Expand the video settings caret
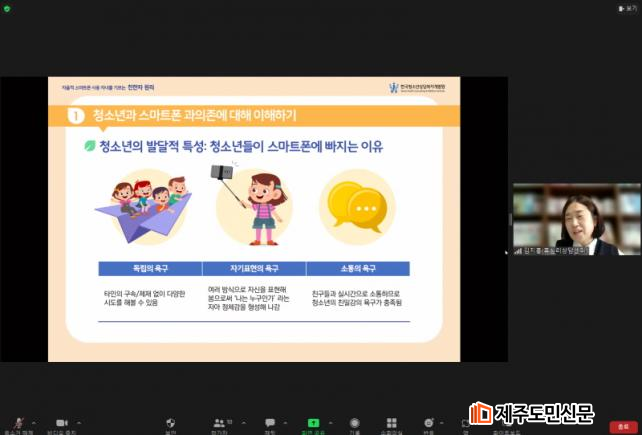The image size is (642, 435). coord(78,422)
